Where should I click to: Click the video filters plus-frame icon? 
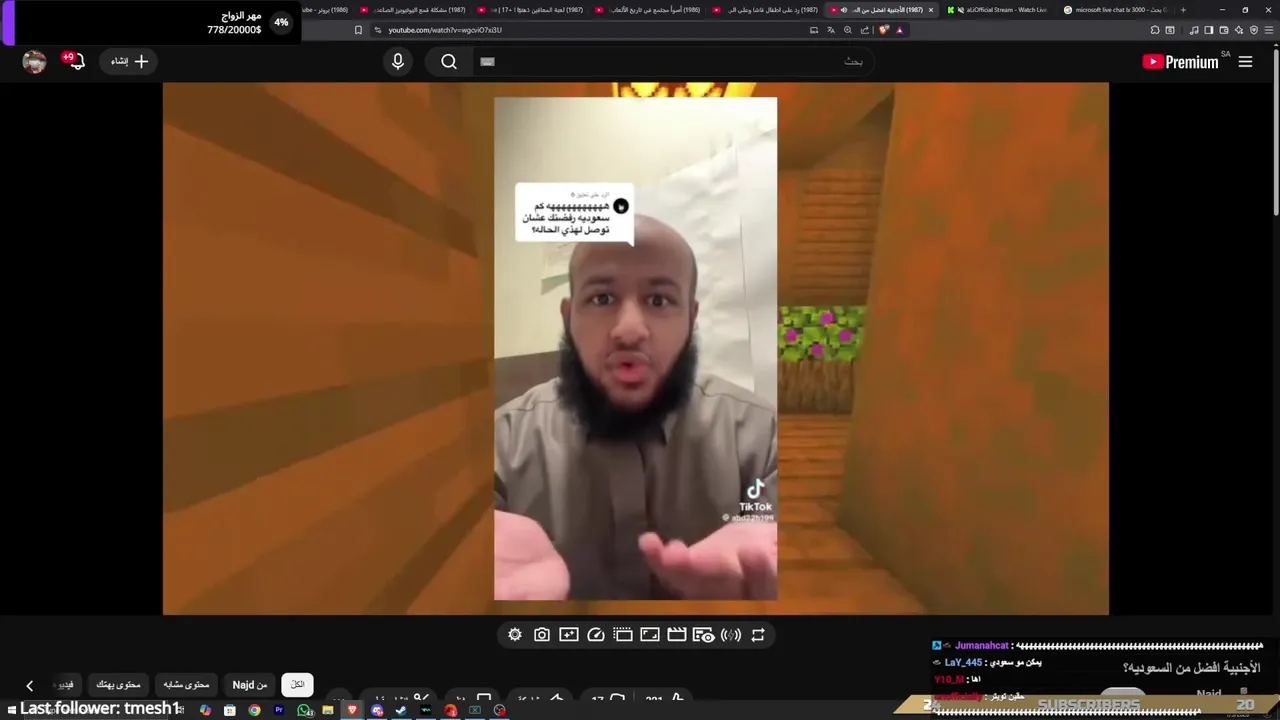[x=569, y=635]
